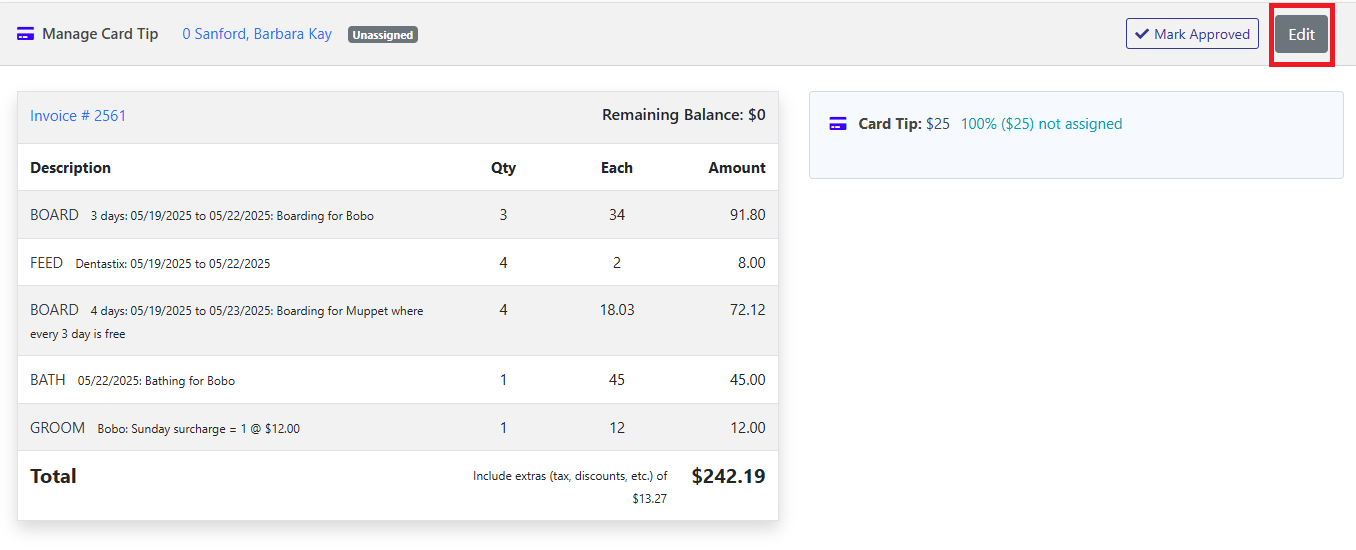Image resolution: width=1356 pixels, height=550 pixels.
Task: Click the Amount column header
Action: click(737, 168)
